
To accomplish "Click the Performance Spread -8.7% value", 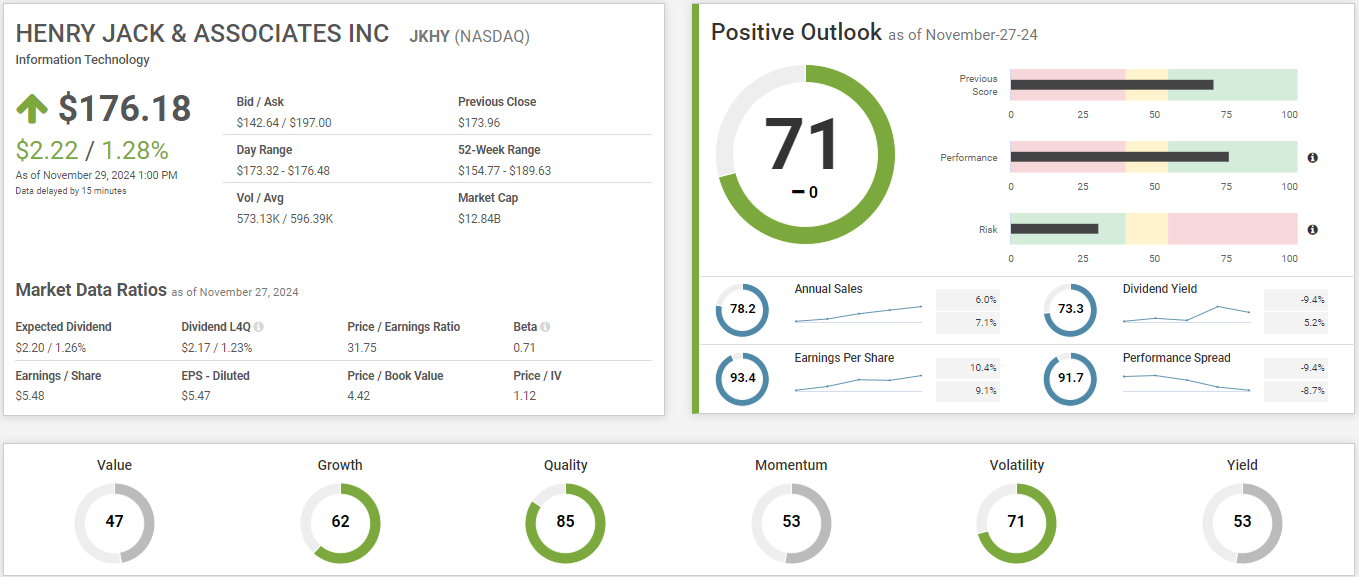I will (1313, 391).
